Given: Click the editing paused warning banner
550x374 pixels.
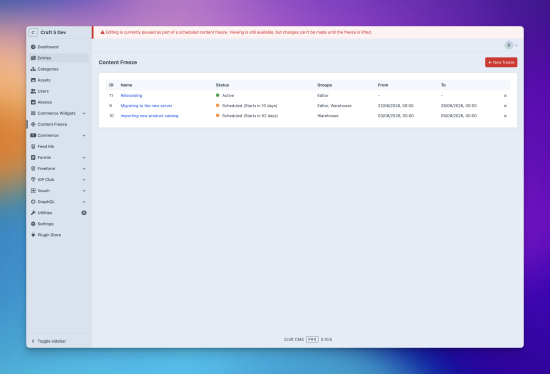Looking at the screenshot, I should (x=309, y=32).
